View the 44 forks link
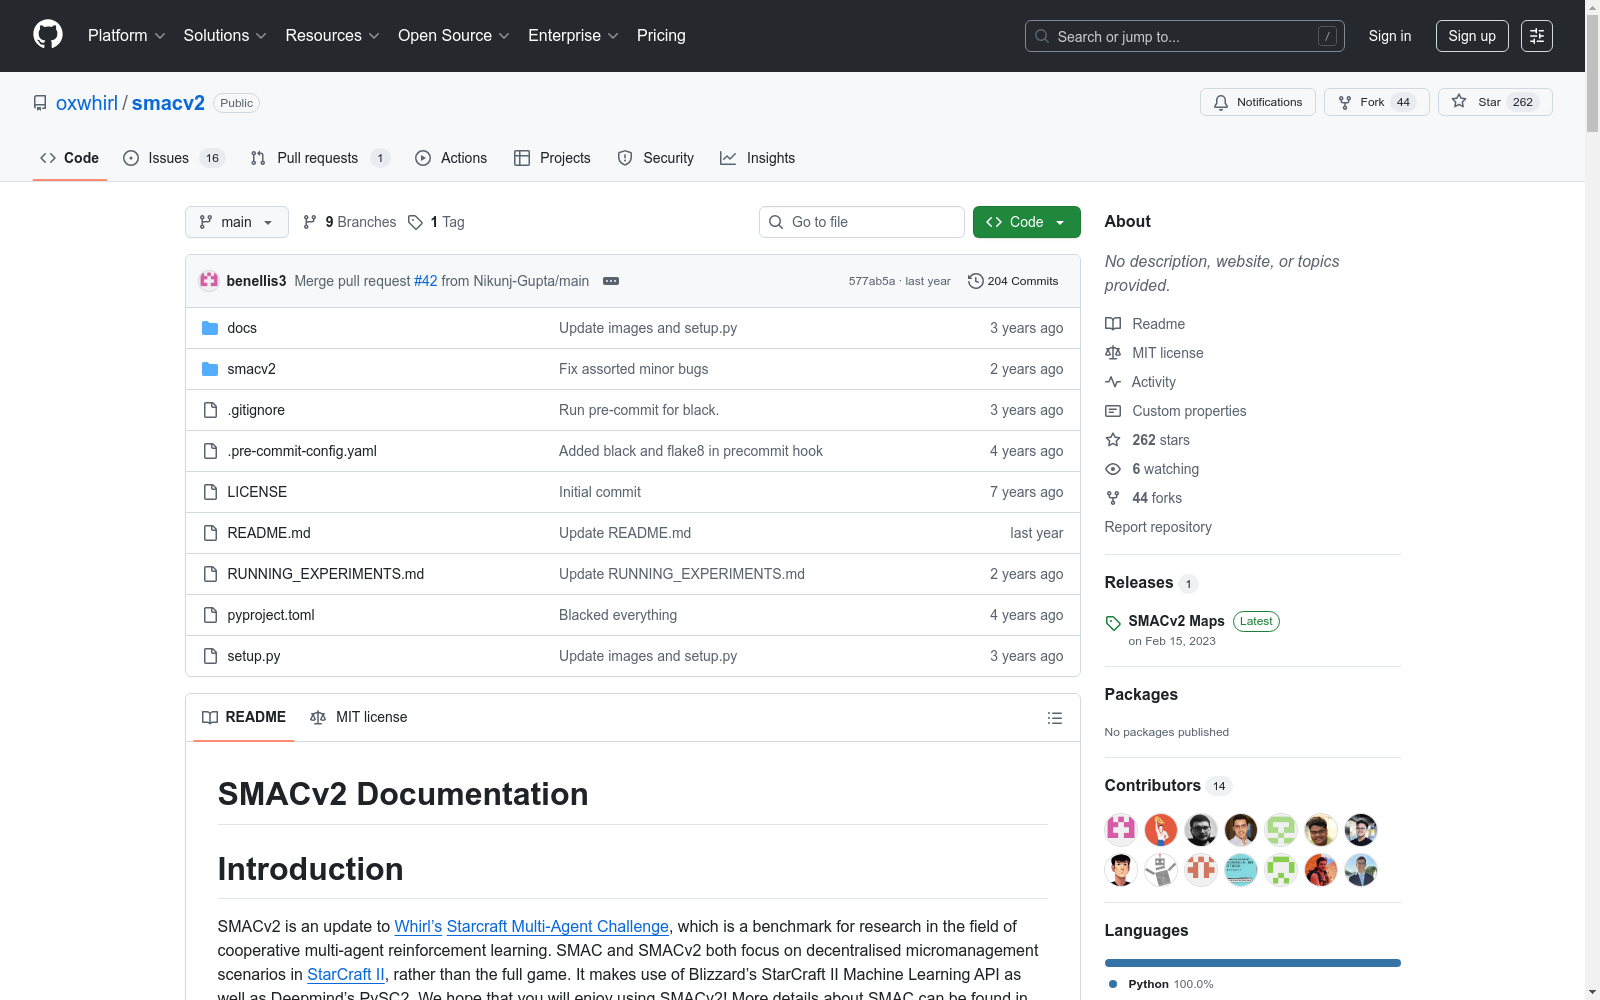Viewport: 1600px width, 1000px height. point(1144,498)
